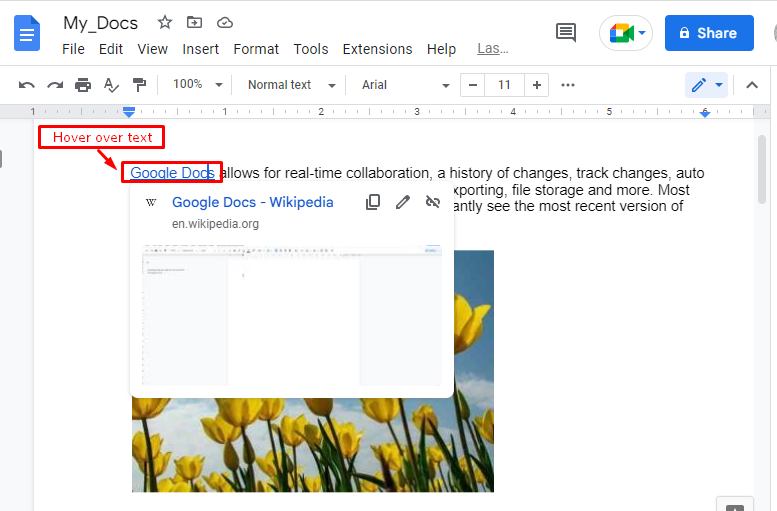Click the move to folder icon
777x511 pixels.
point(194,22)
